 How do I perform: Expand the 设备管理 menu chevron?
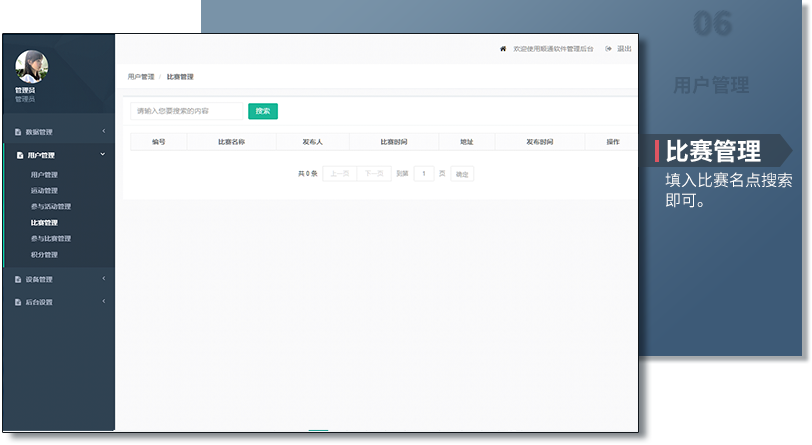(x=103, y=279)
